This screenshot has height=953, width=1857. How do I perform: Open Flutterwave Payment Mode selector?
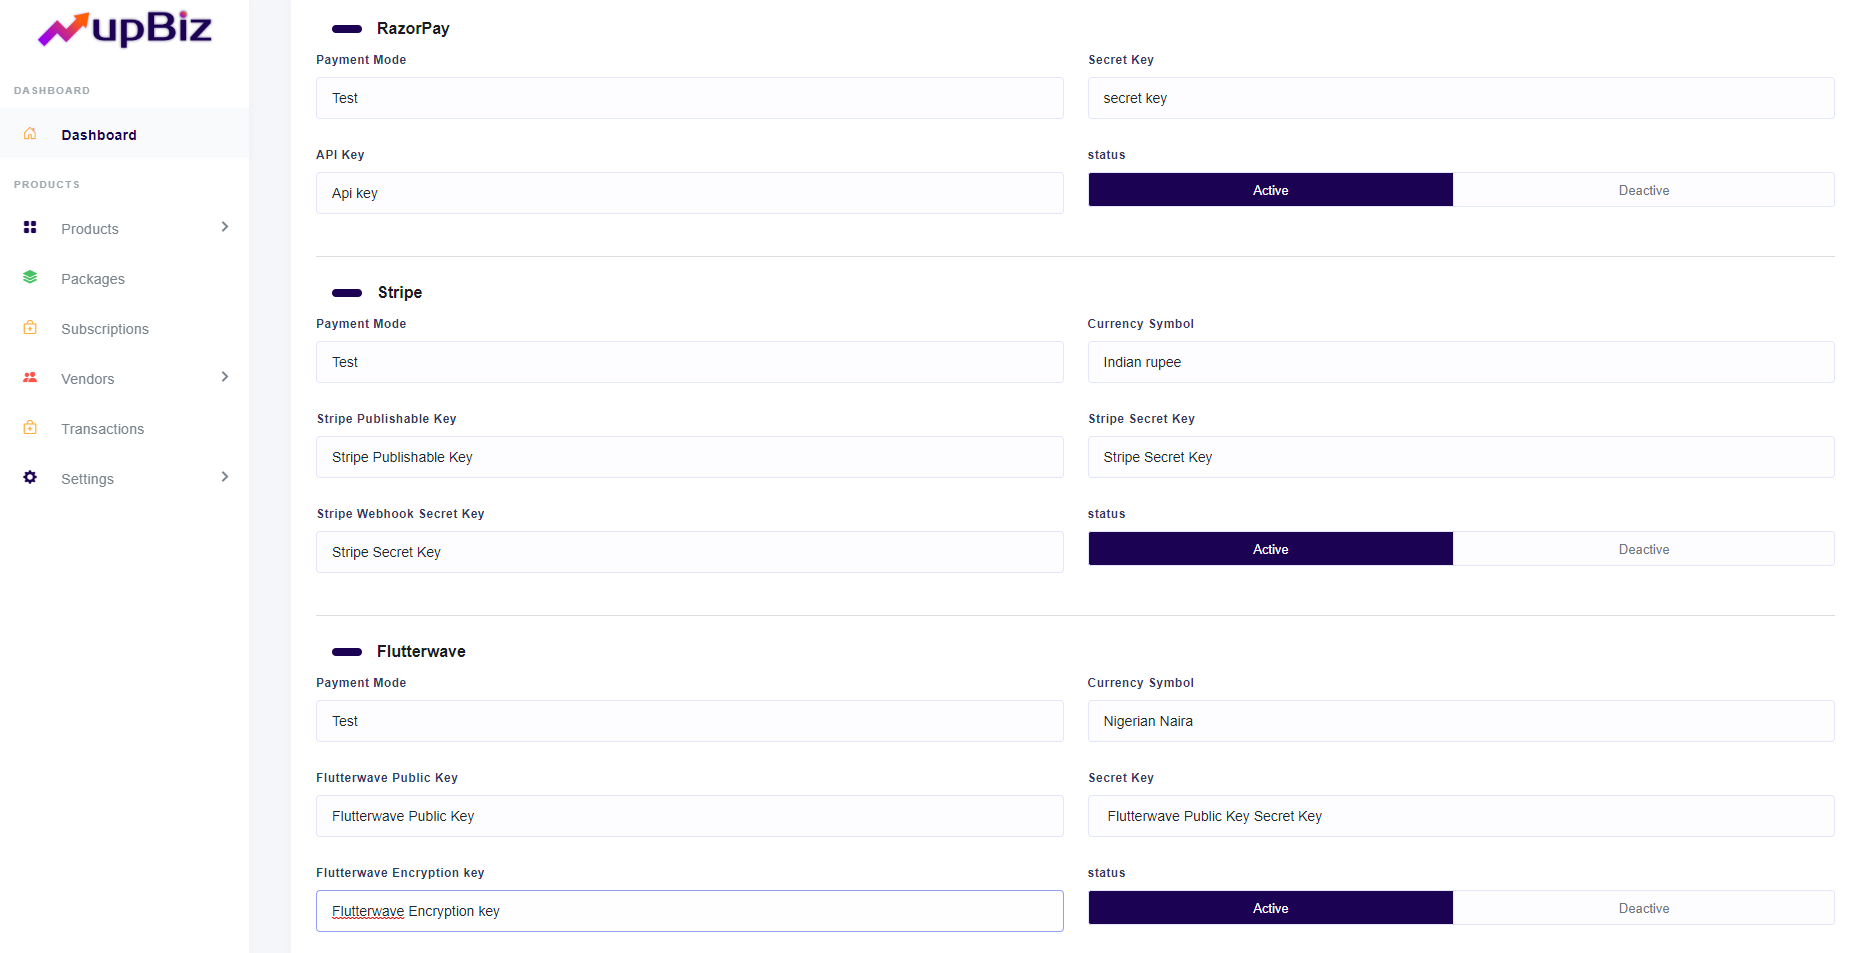[x=689, y=721]
